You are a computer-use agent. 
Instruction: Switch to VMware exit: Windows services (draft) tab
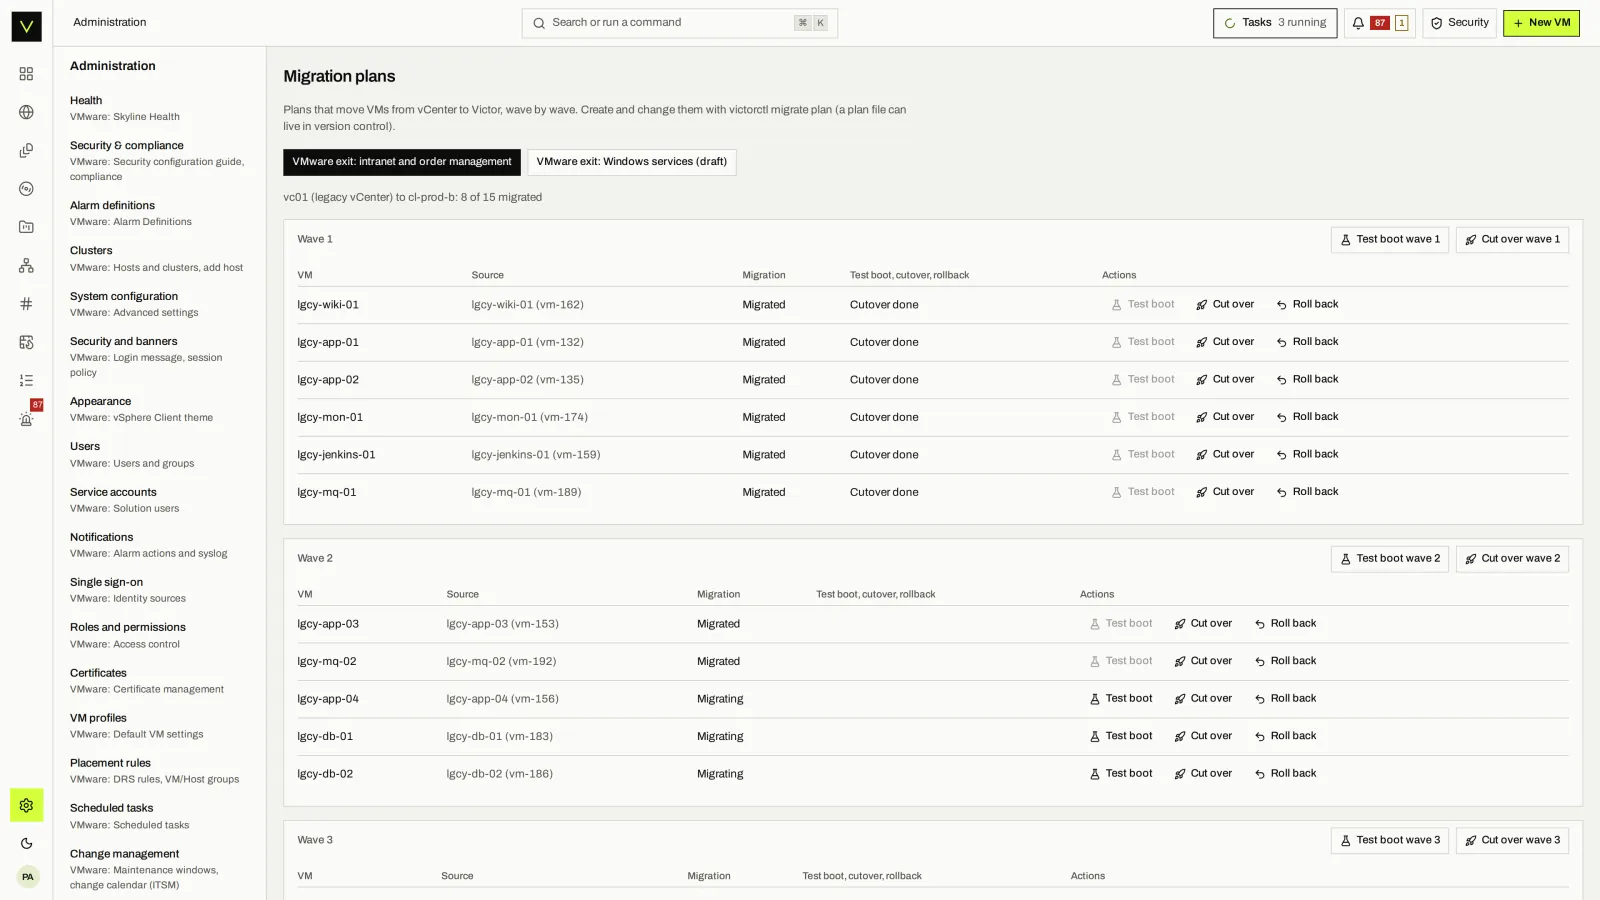click(632, 162)
